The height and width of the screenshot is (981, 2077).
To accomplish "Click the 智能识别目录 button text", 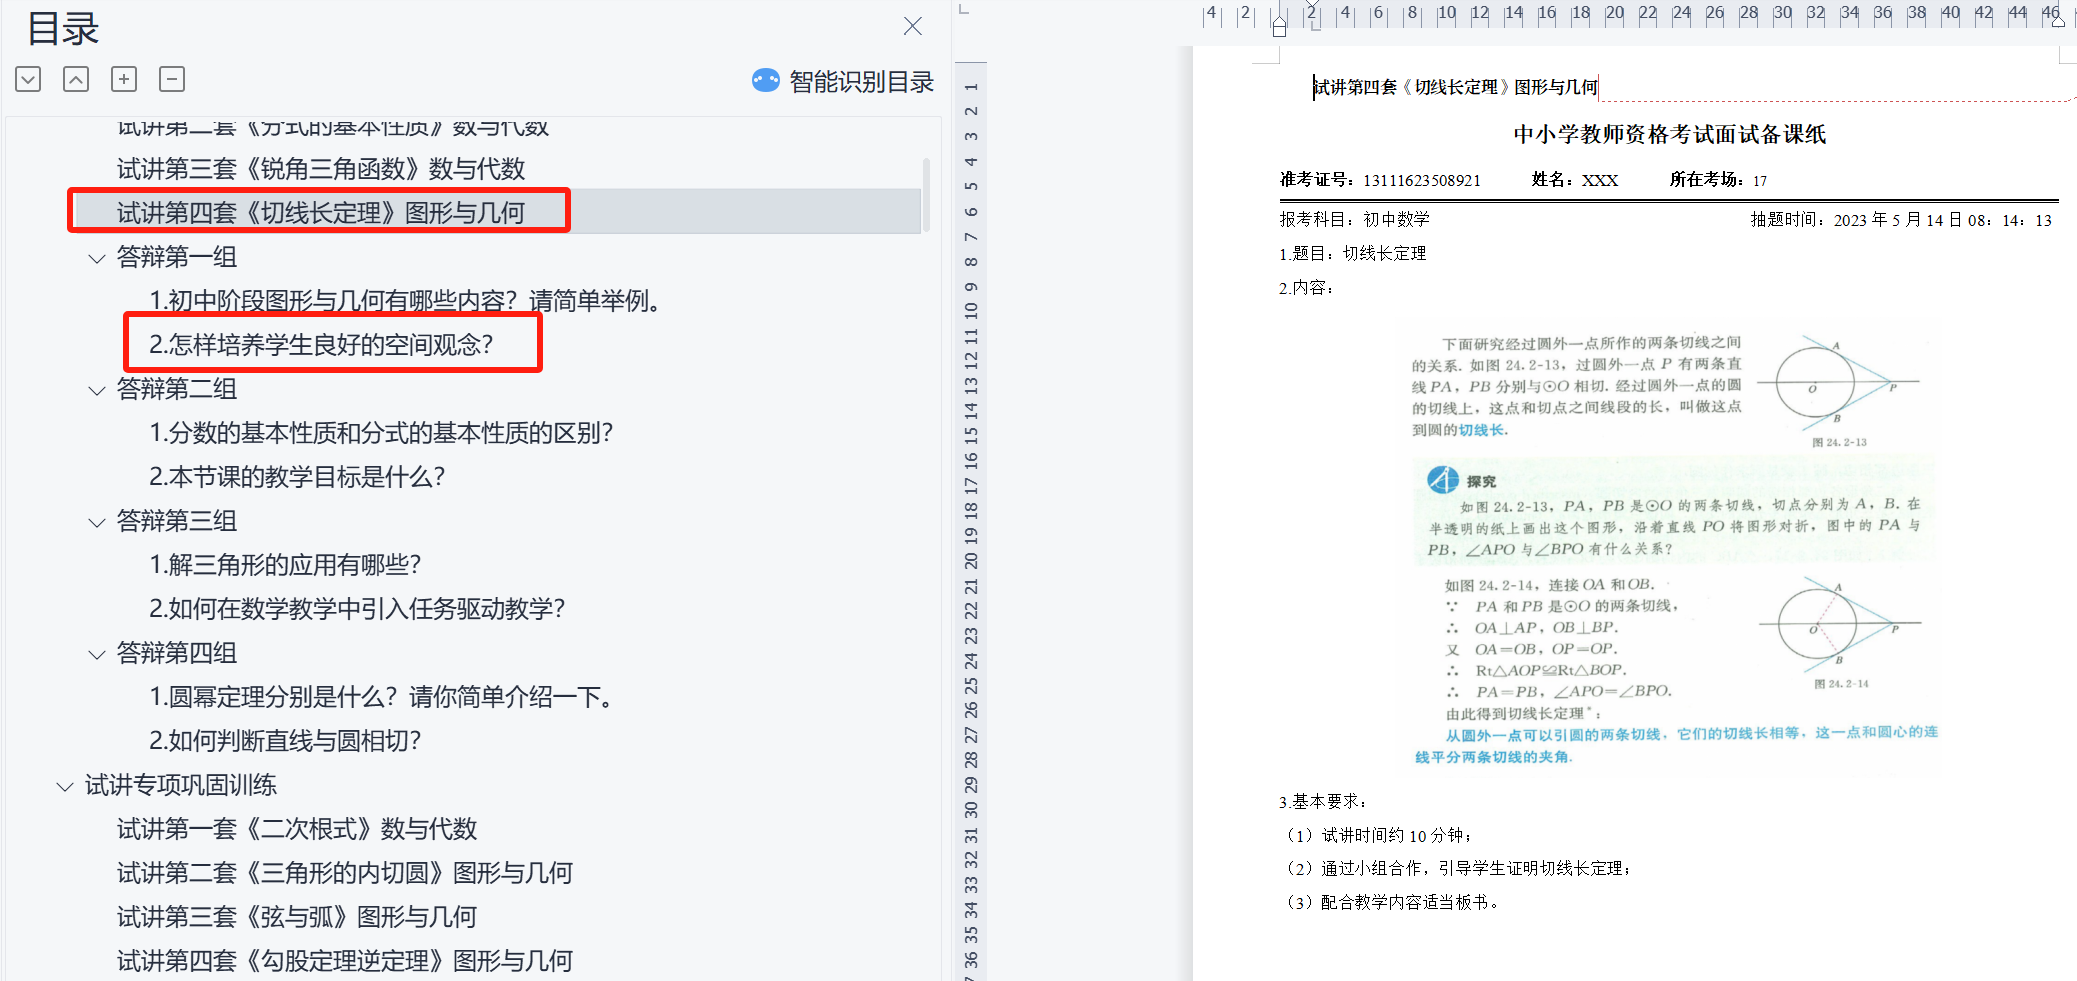I will click(x=861, y=82).
